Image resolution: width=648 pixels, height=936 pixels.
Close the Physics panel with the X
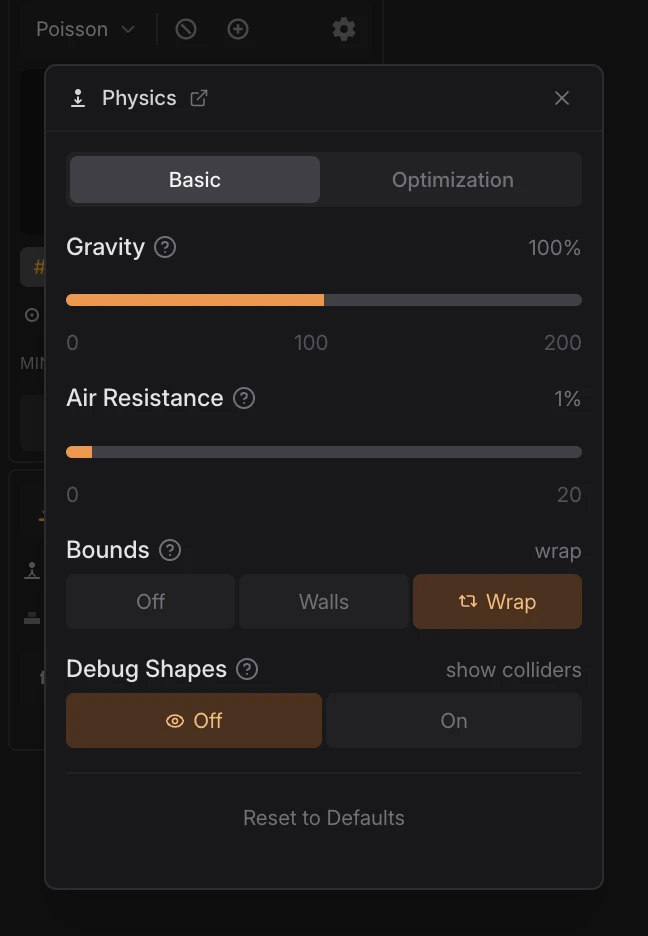pyautogui.click(x=561, y=98)
